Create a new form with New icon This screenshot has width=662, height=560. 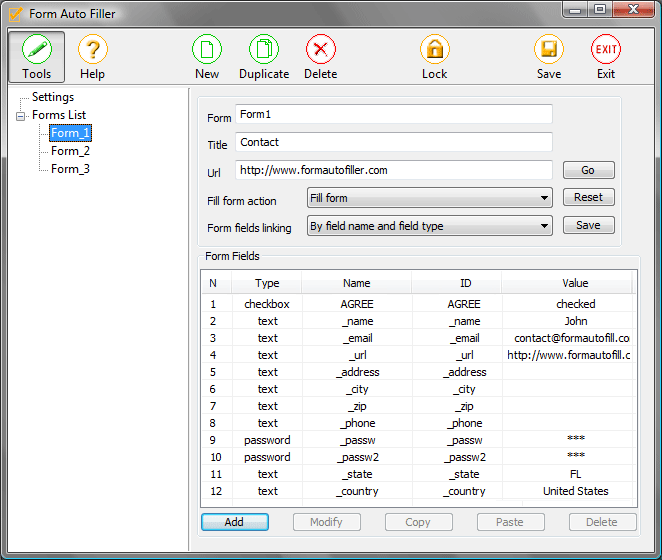207,57
